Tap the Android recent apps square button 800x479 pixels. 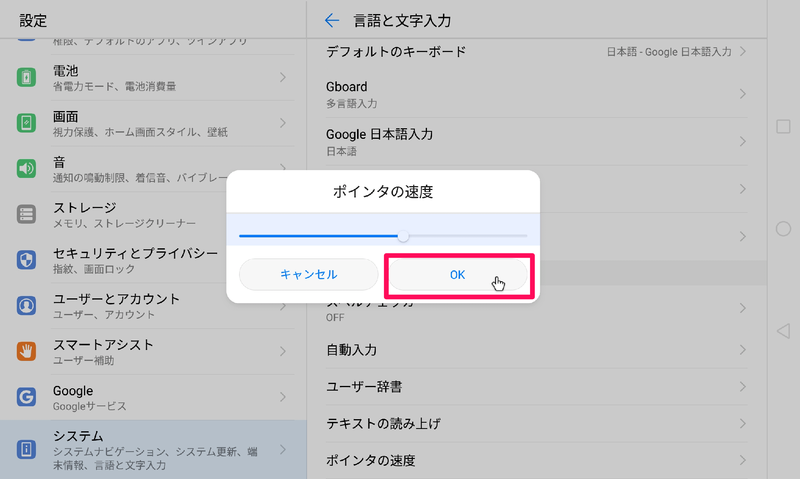tap(783, 127)
